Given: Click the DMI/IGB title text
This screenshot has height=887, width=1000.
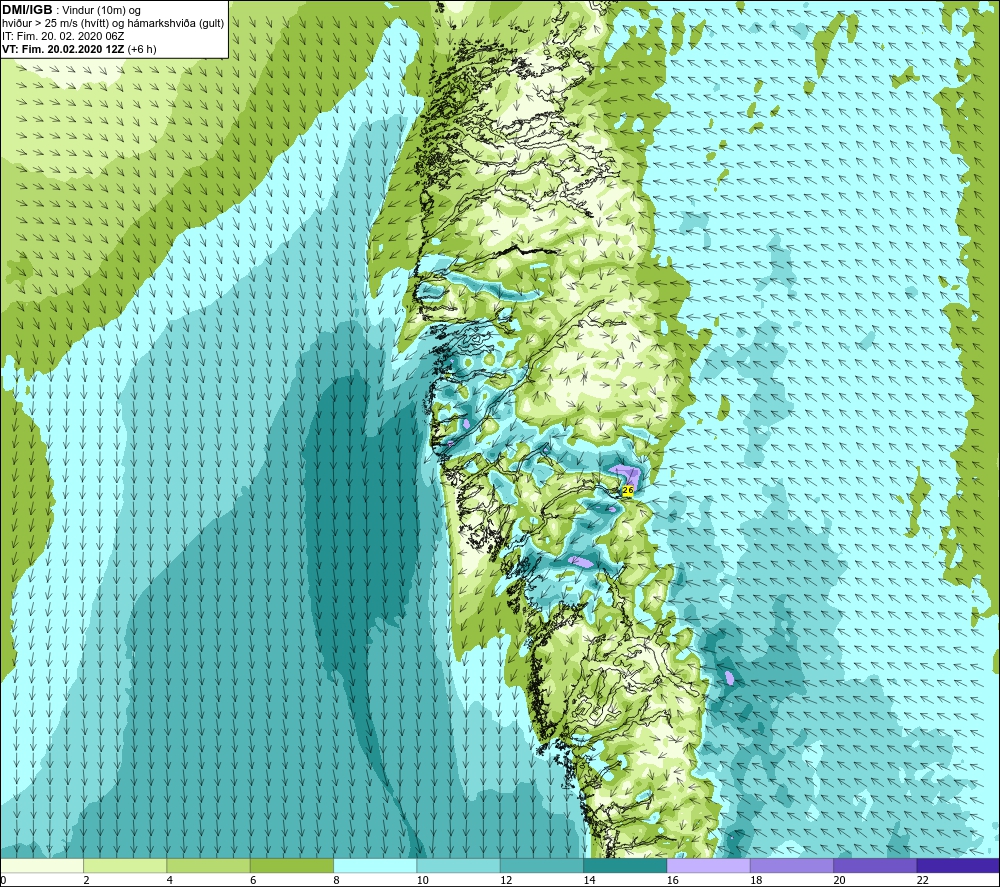Looking at the screenshot, I should click(27, 10).
